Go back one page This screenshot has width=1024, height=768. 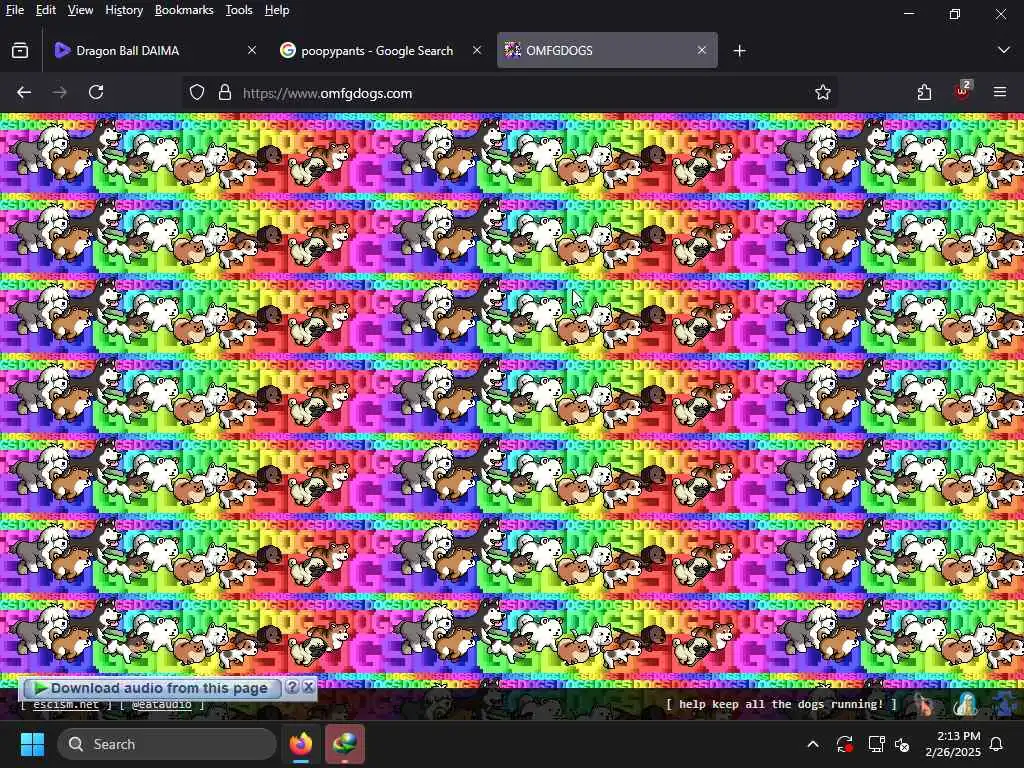coord(24,93)
